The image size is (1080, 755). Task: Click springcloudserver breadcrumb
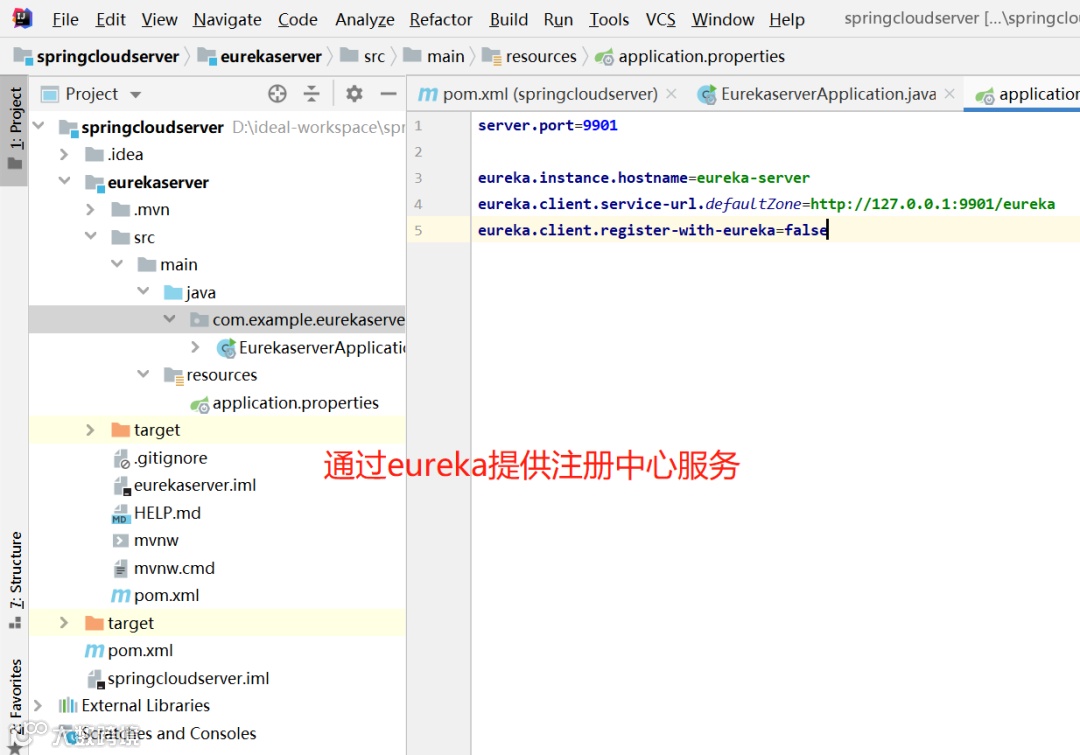pos(97,56)
